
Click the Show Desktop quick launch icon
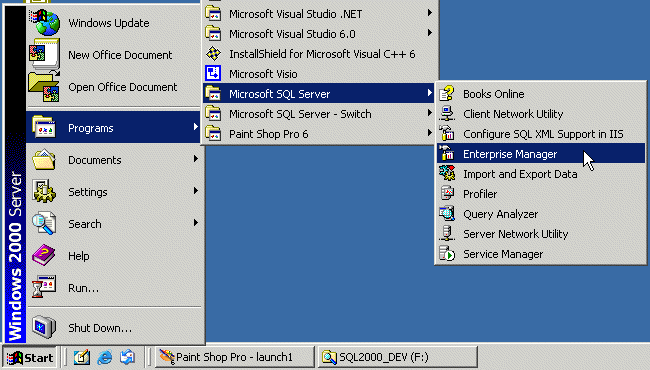click(x=82, y=357)
